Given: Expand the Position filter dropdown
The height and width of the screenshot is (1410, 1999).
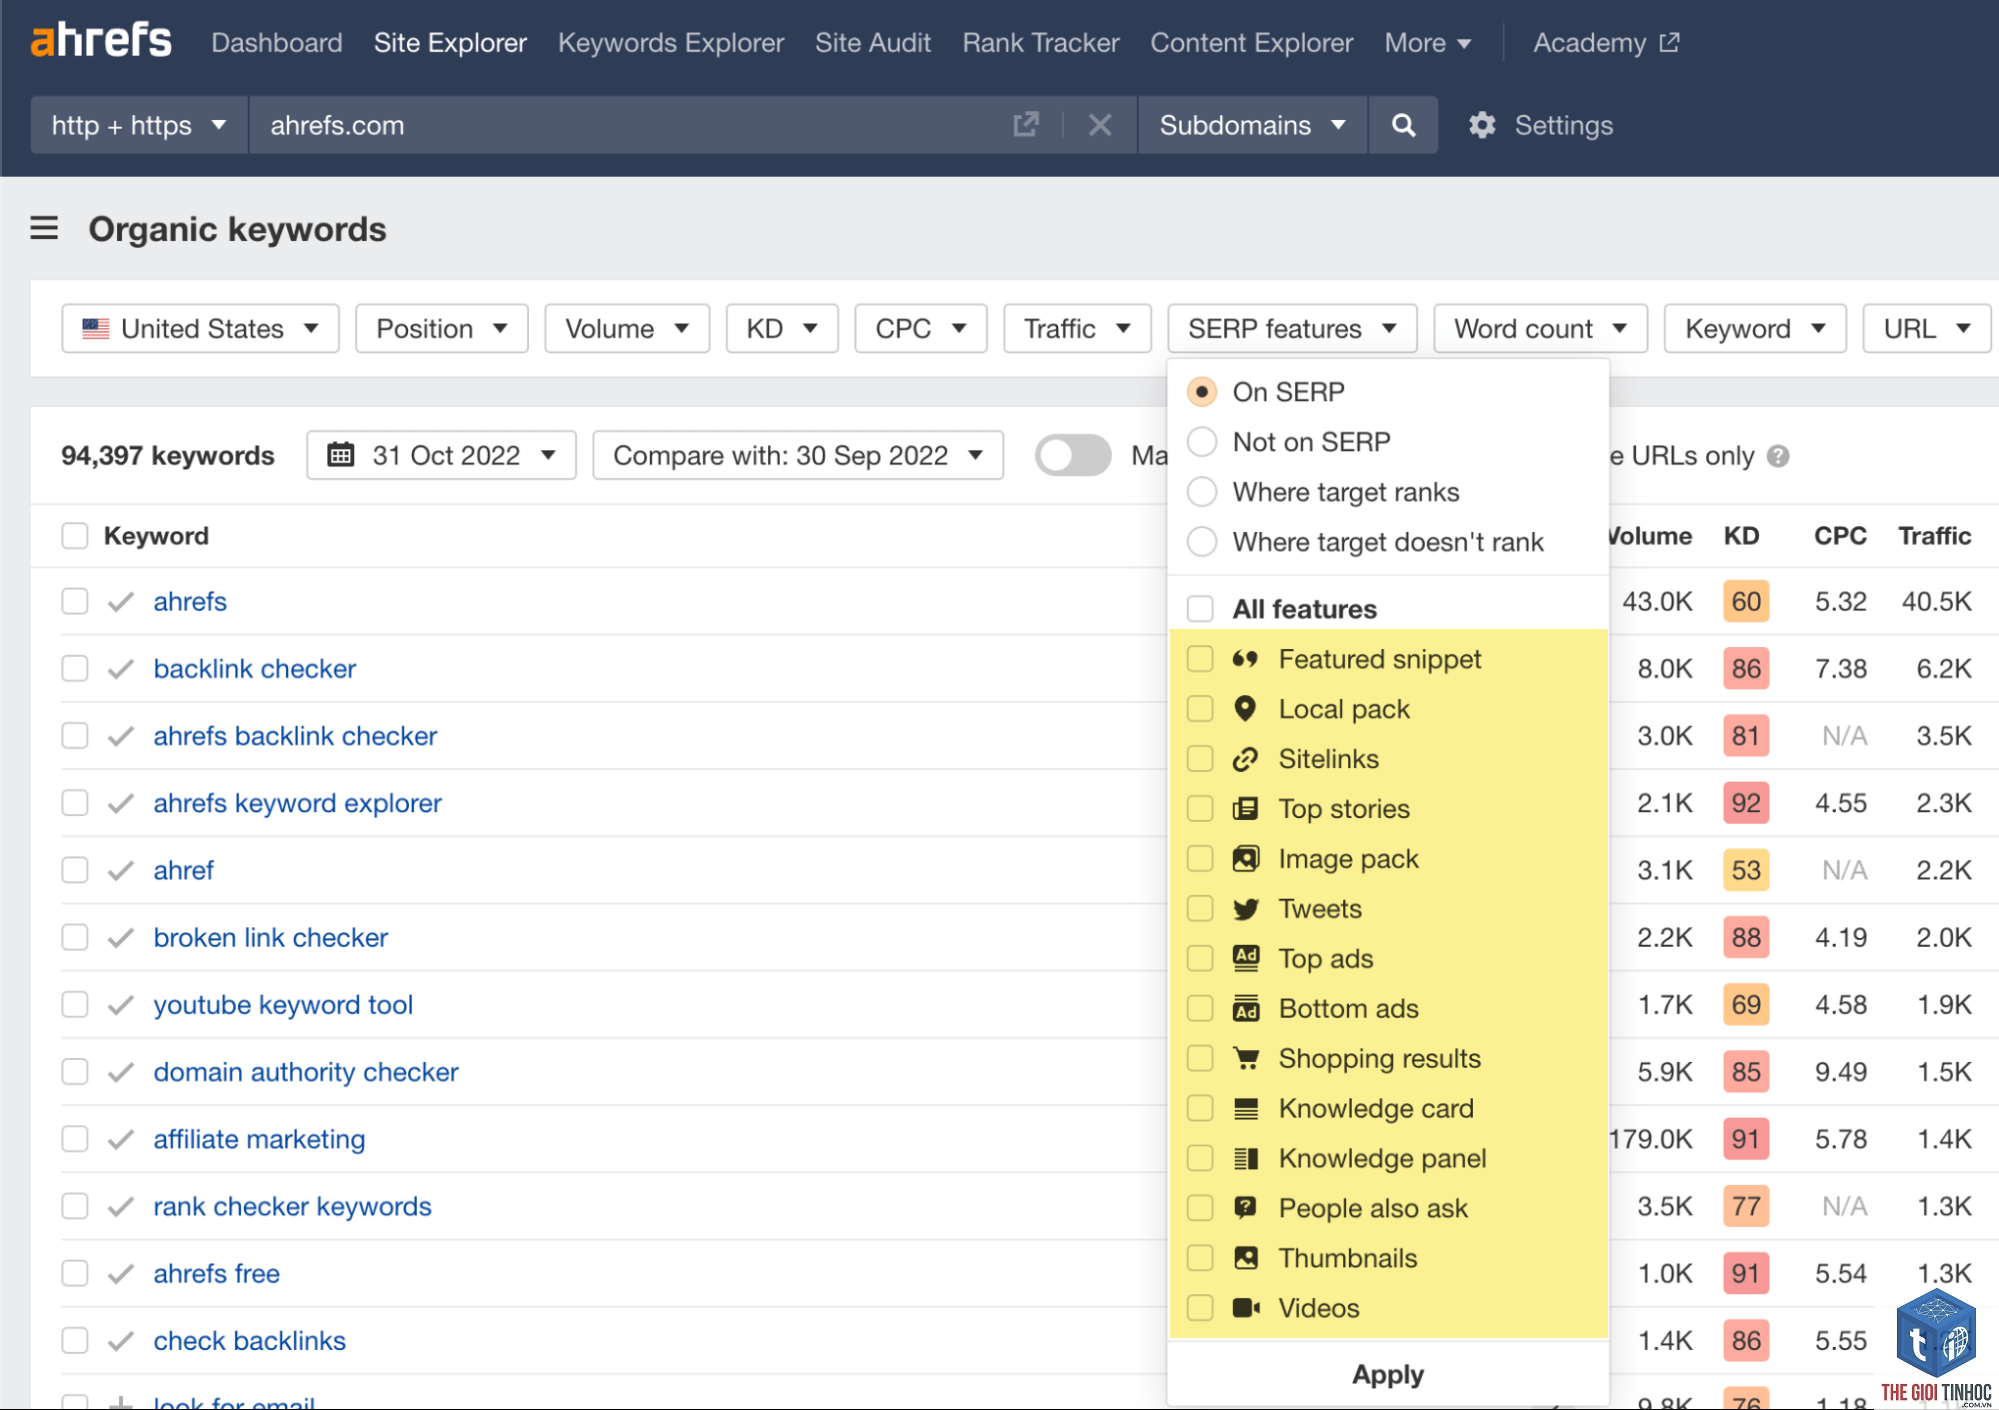Looking at the screenshot, I should (442, 329).
